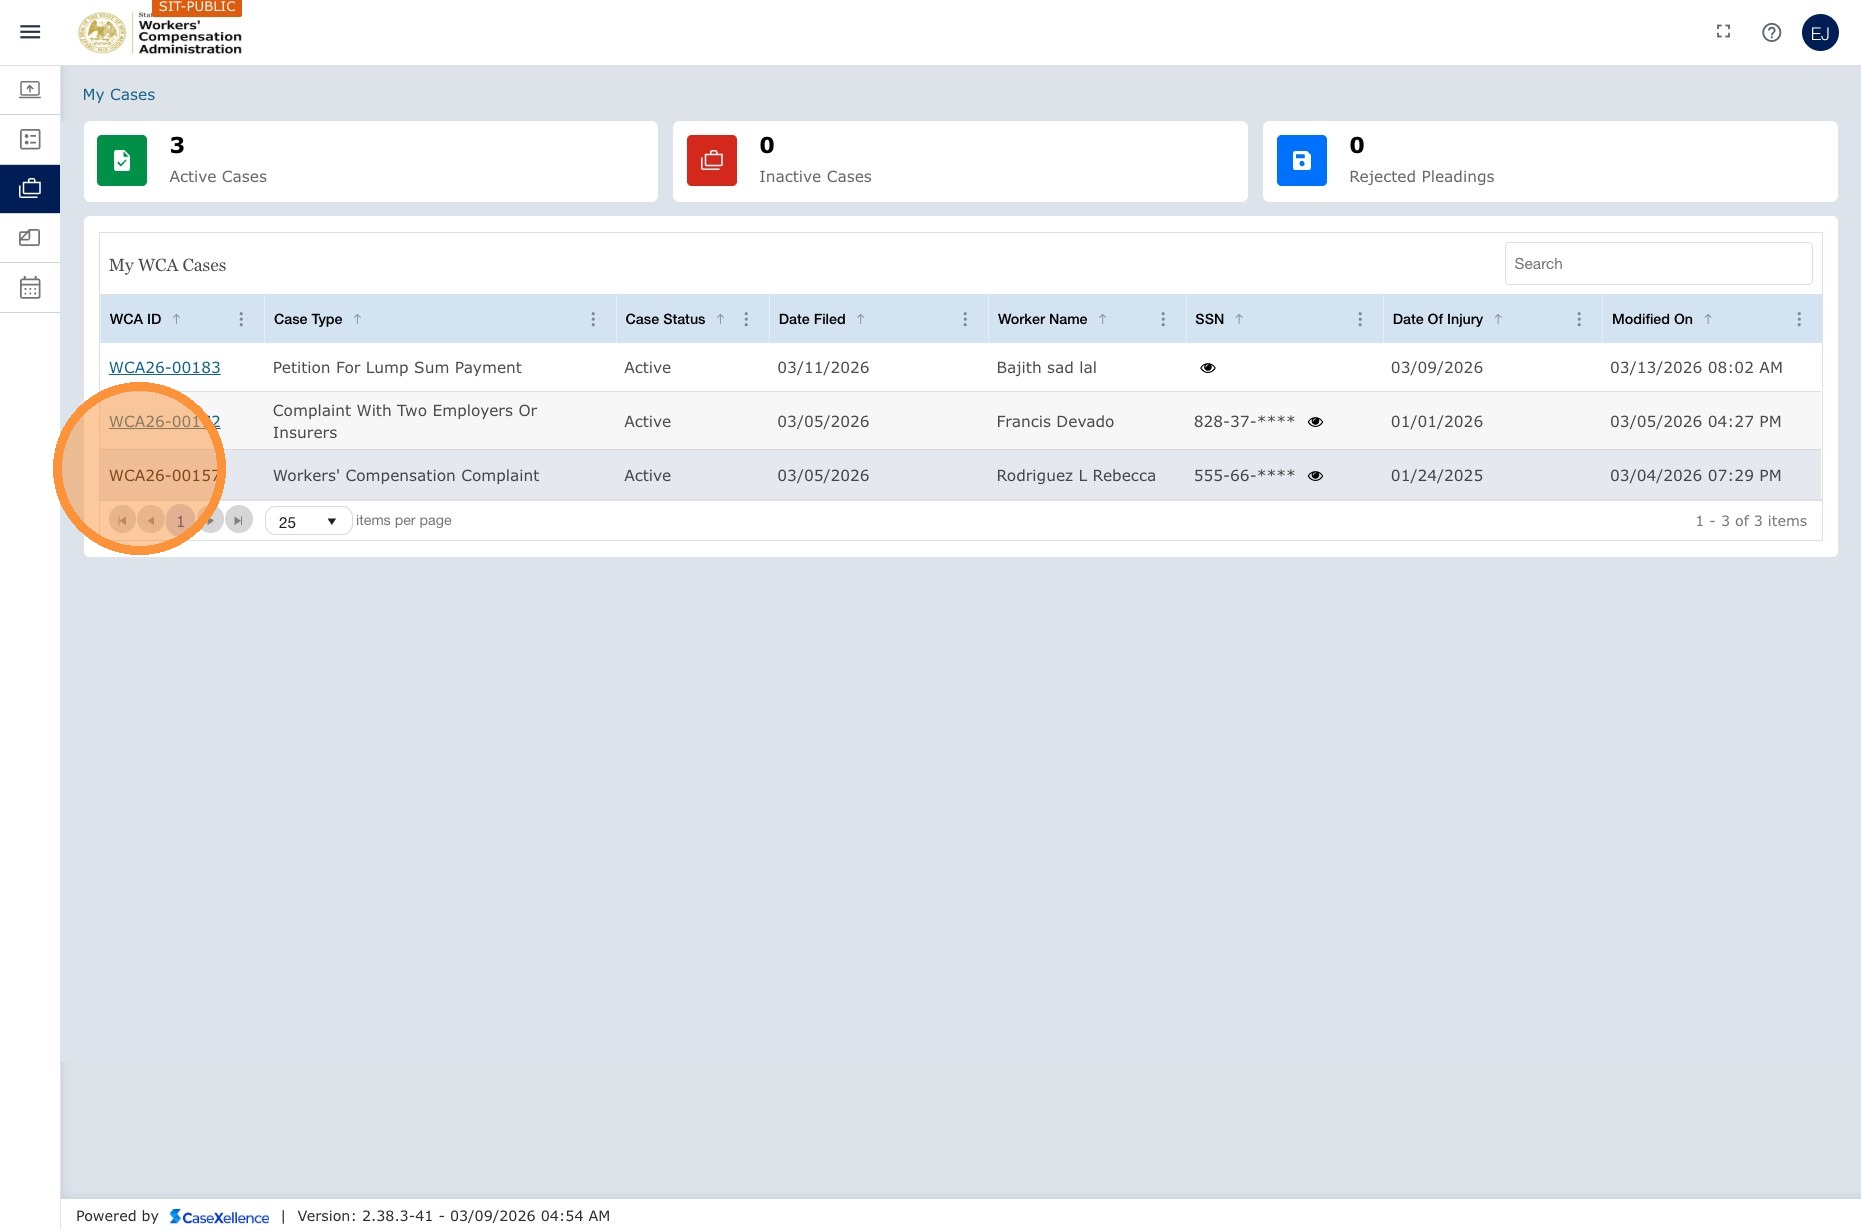
Task: Open the folder tab sidebar icon
Action: 30,238
